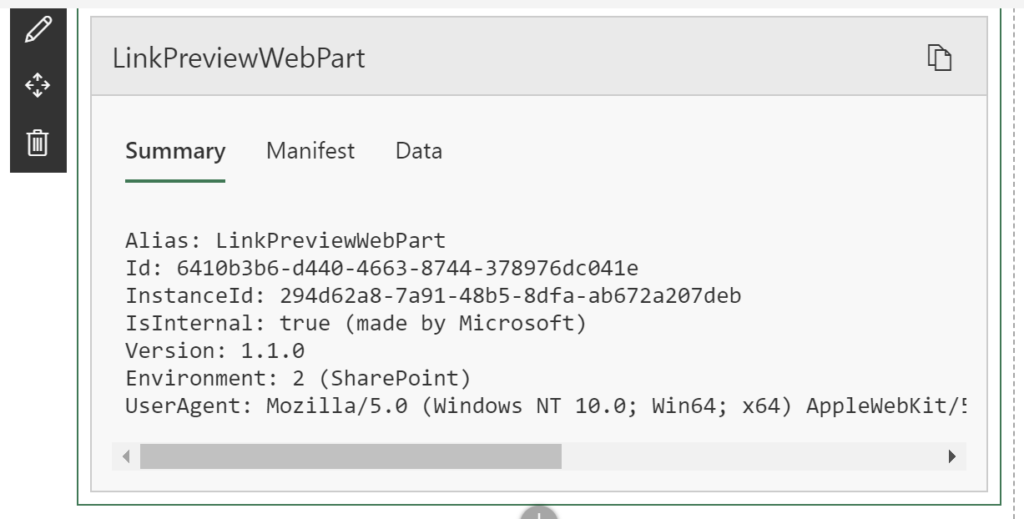The width and height of the screenshot is (1024, 519).
Task: Click the InstanceId value line
Action: click(x=434, y=296)
